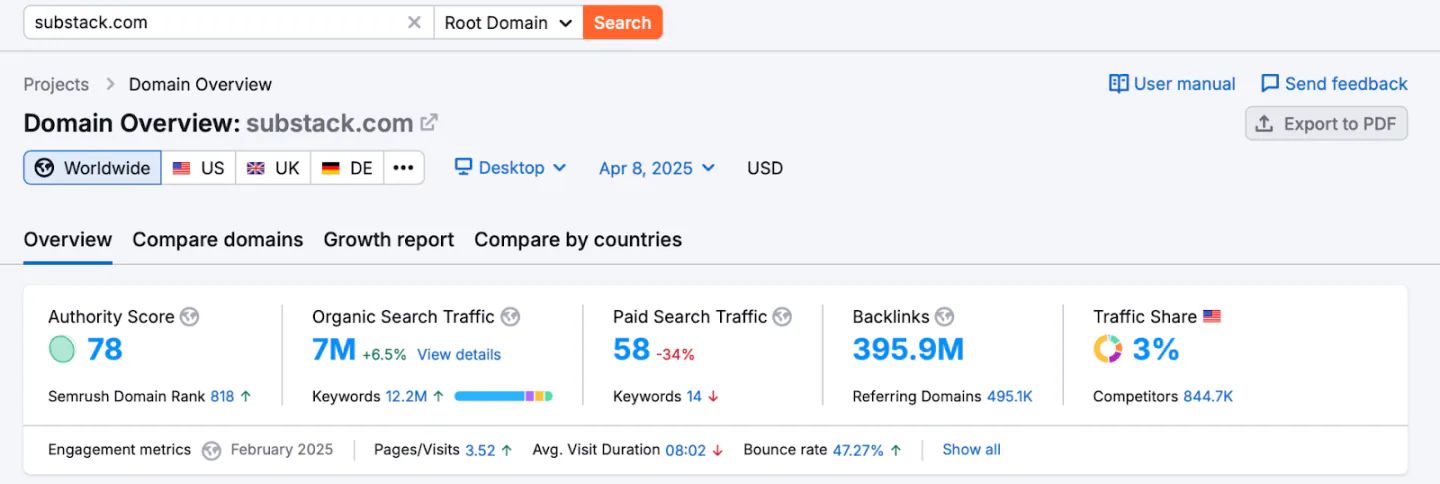Export report to PDF
This screenshot has width=1440, height=484.
point(1326,124)
